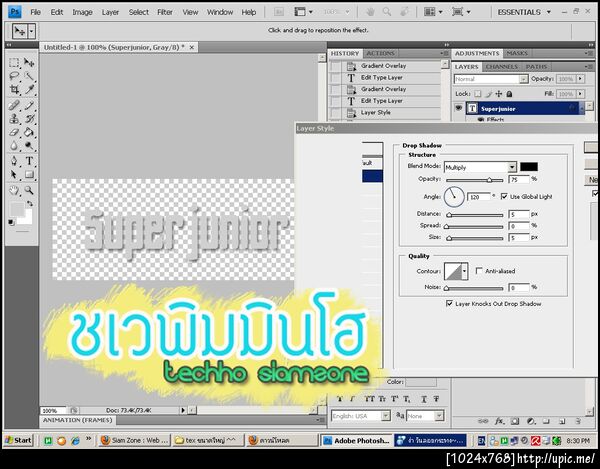The image size is (600, 469).
Task: Select the Zoom tool in toolbox
Action: coord(29,190)
